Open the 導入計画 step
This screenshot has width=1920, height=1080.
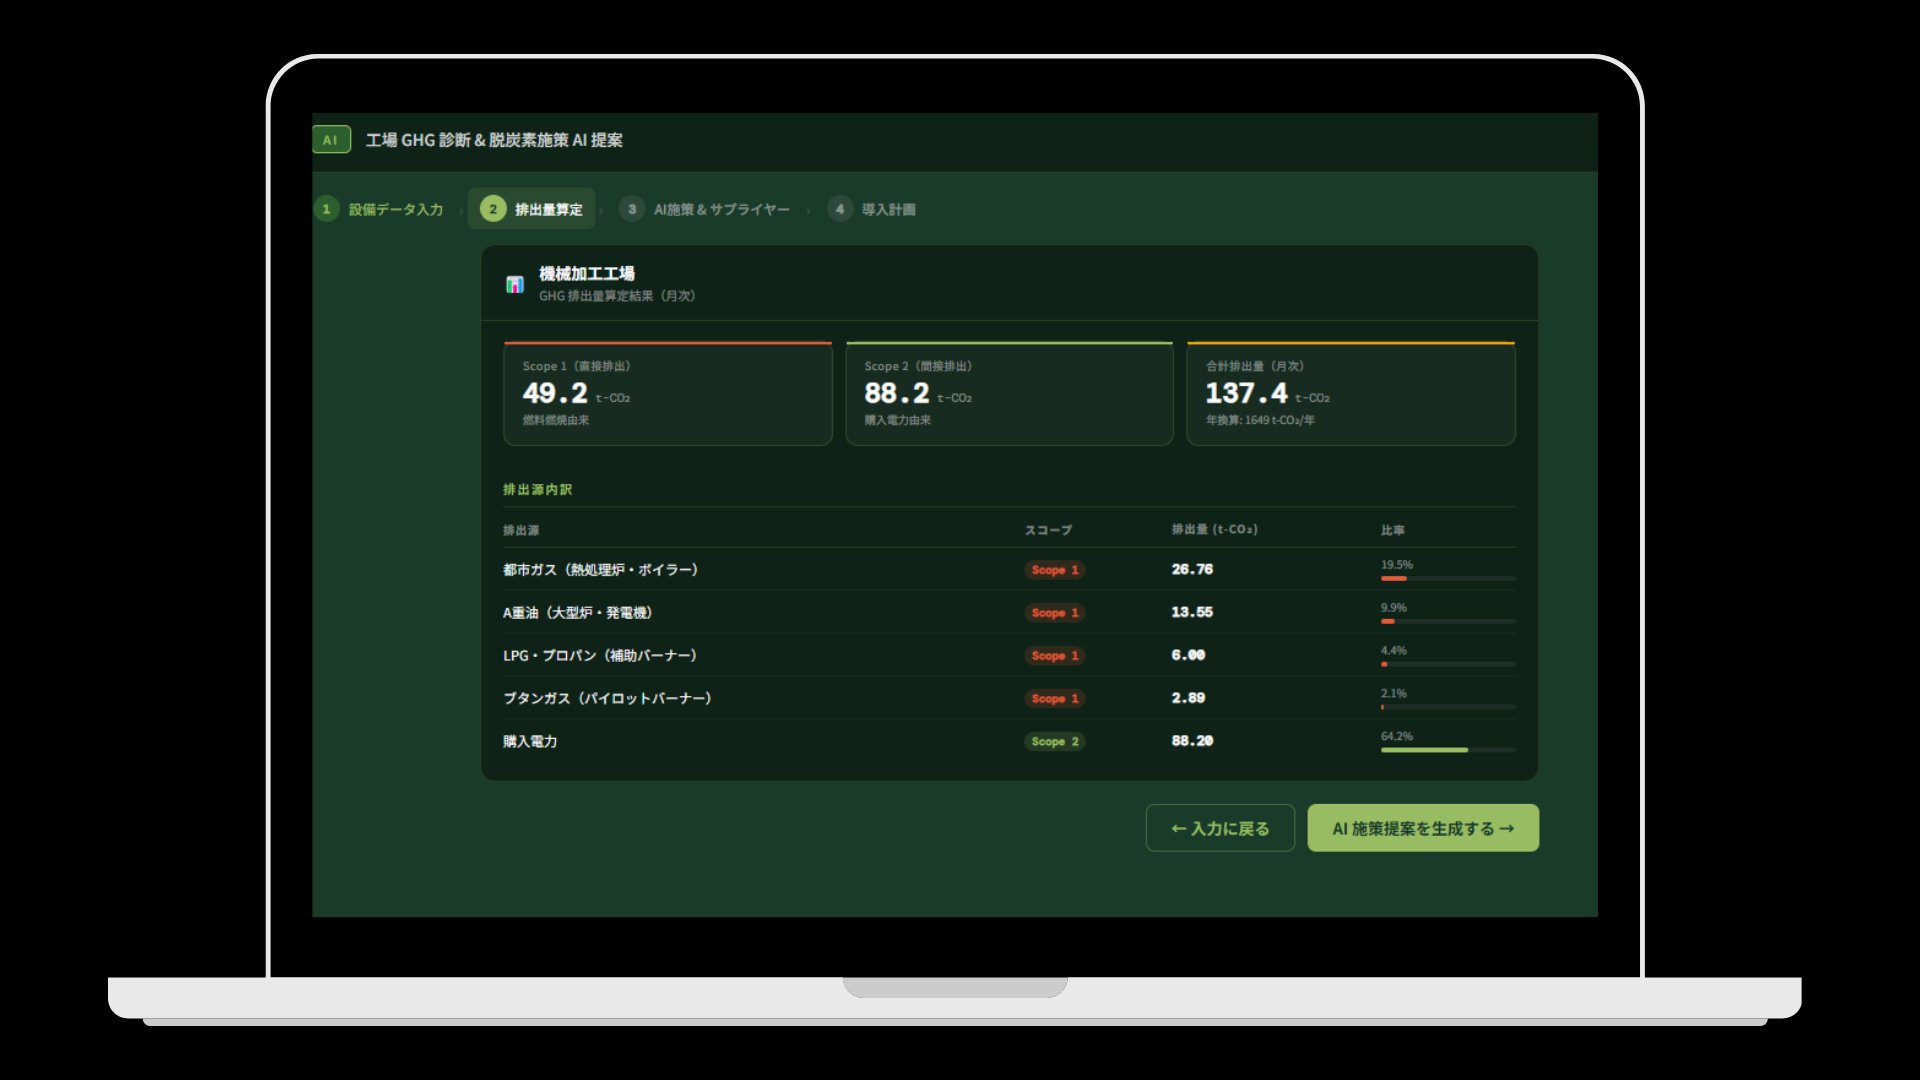pos(872,209)
